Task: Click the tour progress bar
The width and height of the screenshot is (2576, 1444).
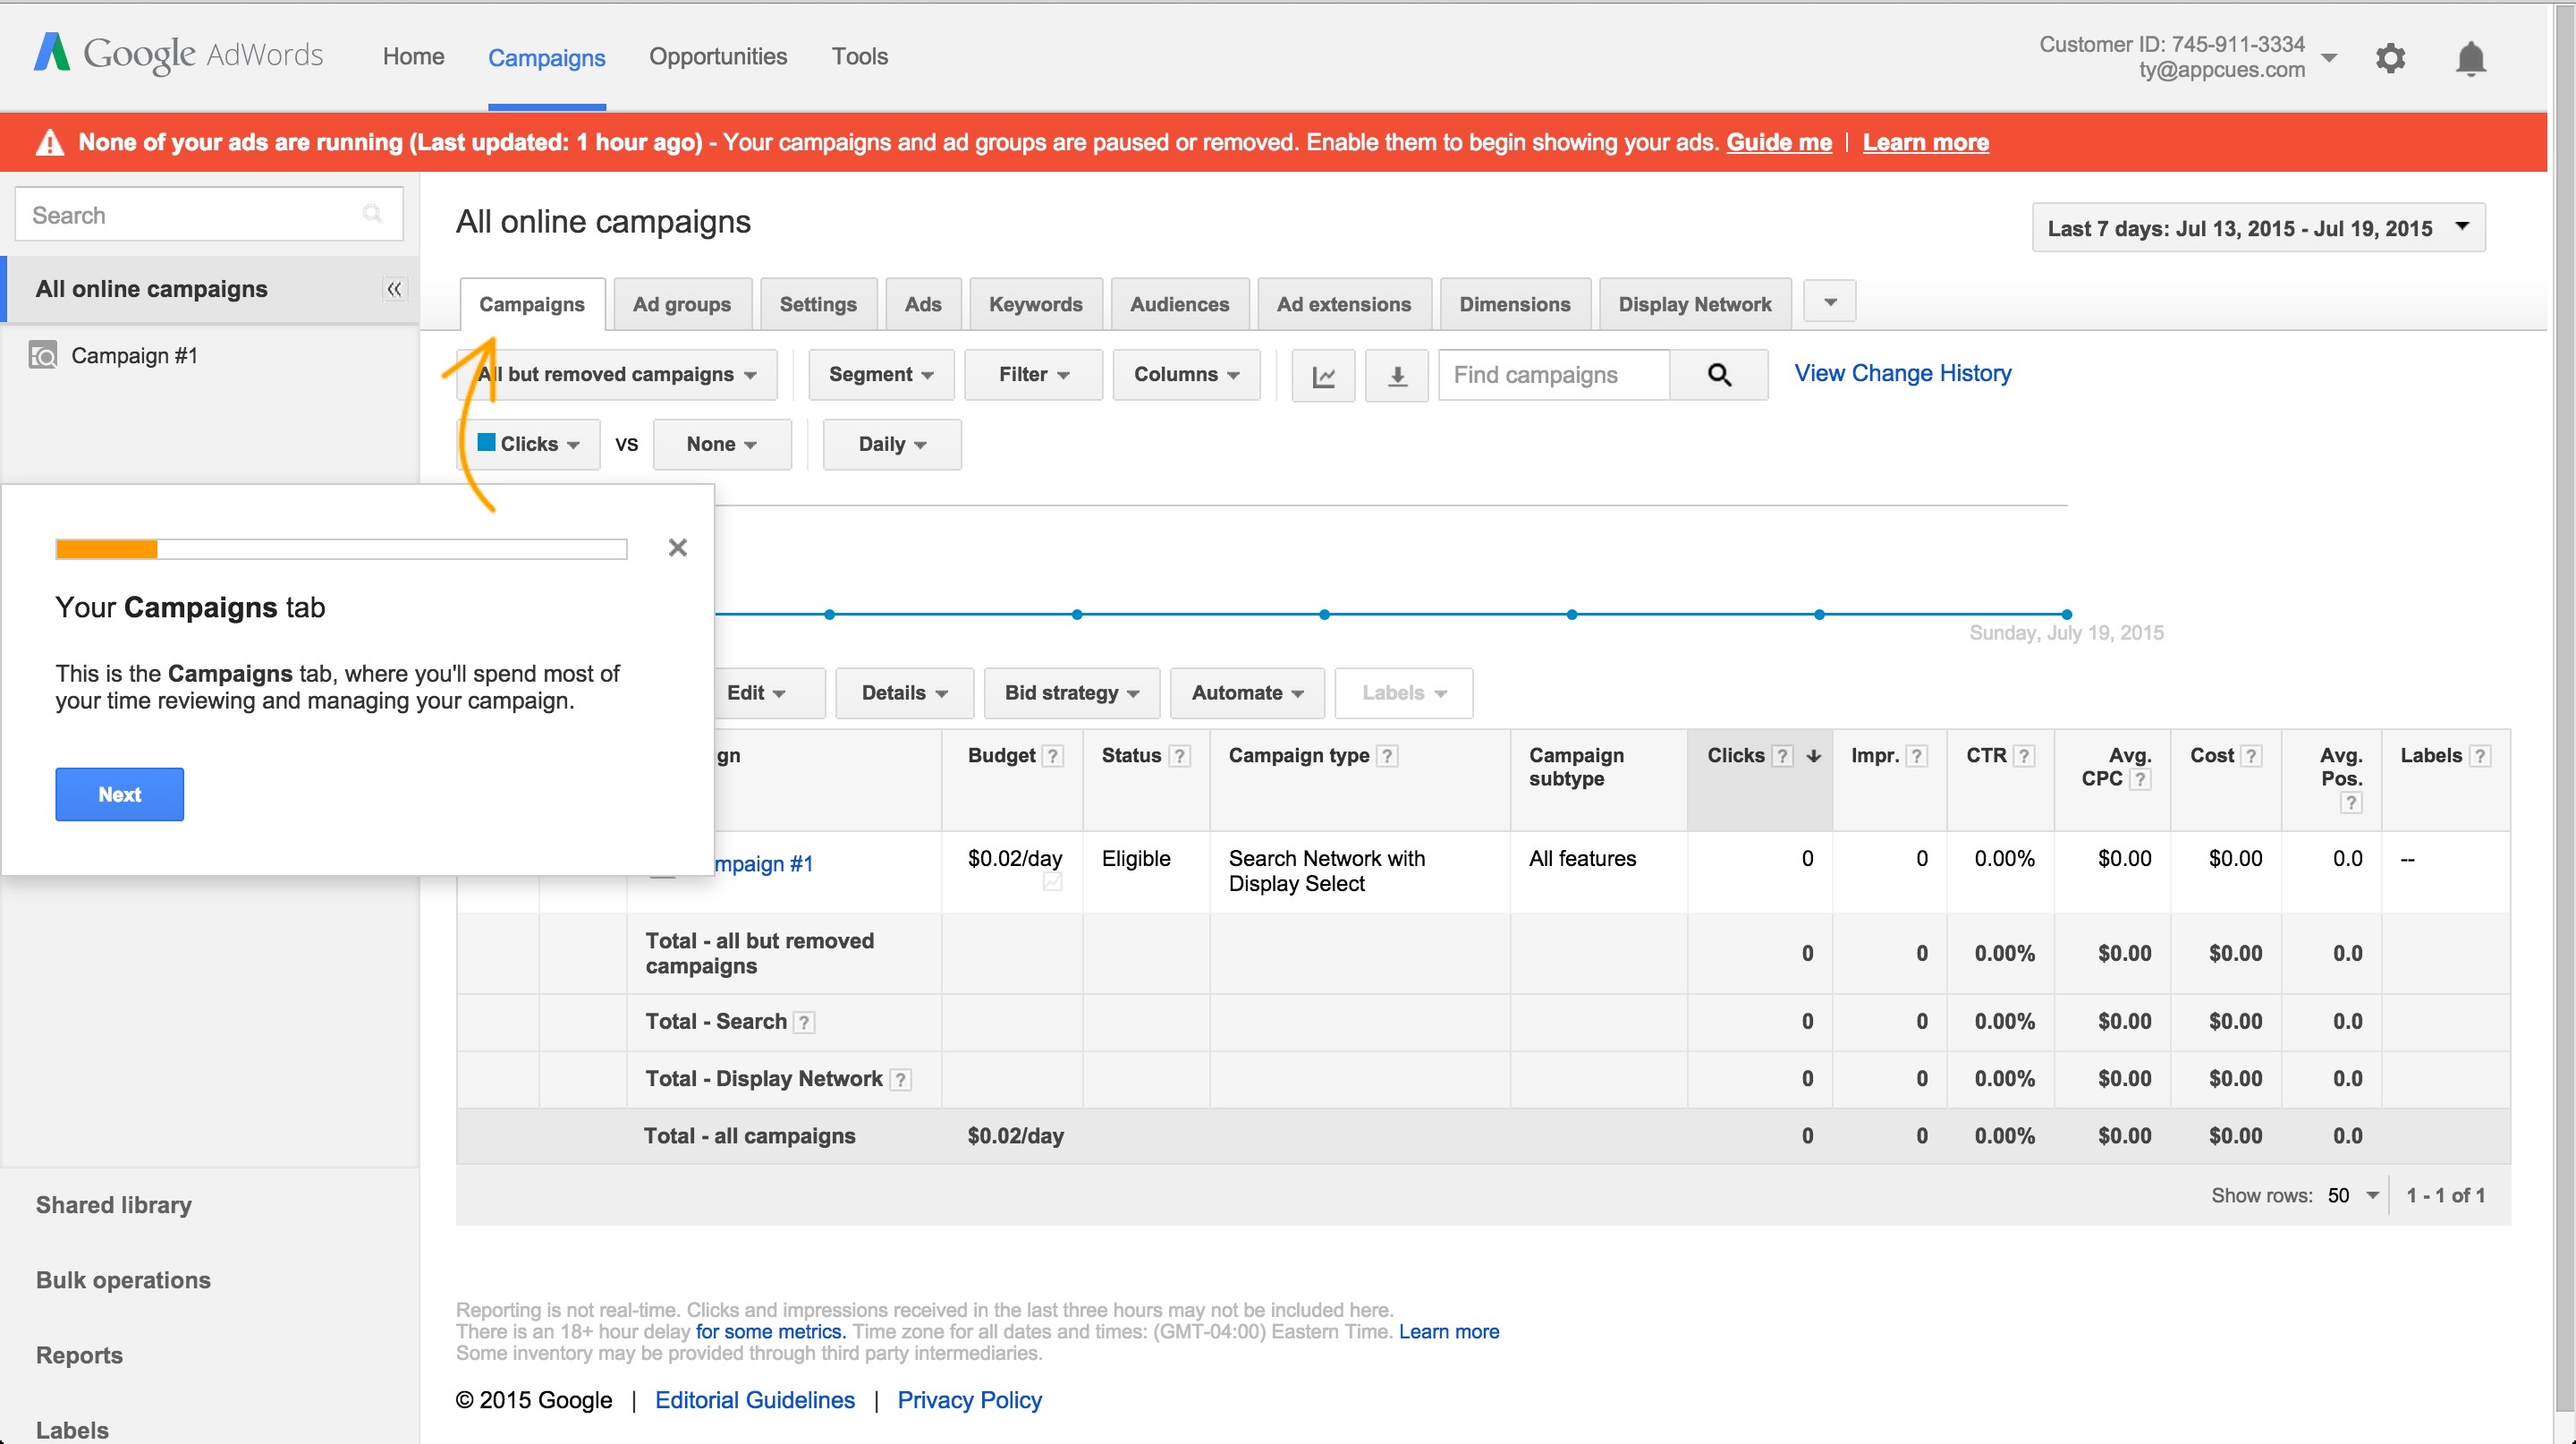Action: pyautogui.click(x=341, y=549)
